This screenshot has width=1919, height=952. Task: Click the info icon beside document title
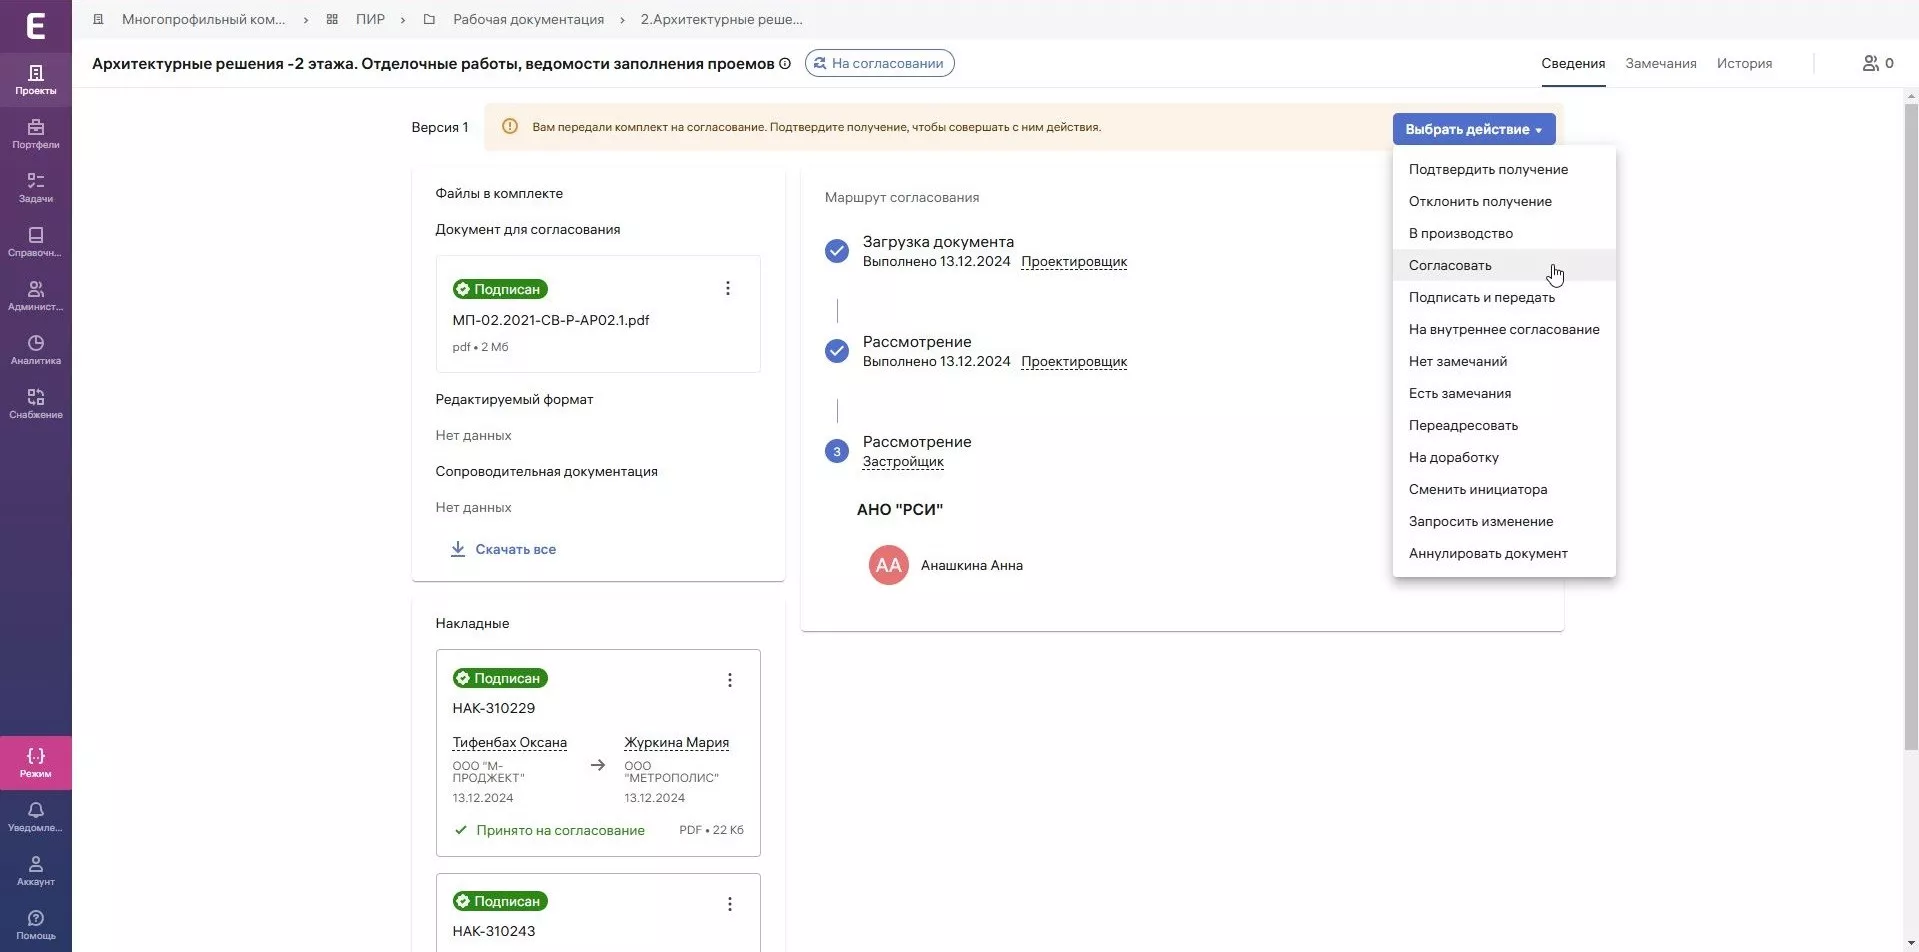point(785,64)
